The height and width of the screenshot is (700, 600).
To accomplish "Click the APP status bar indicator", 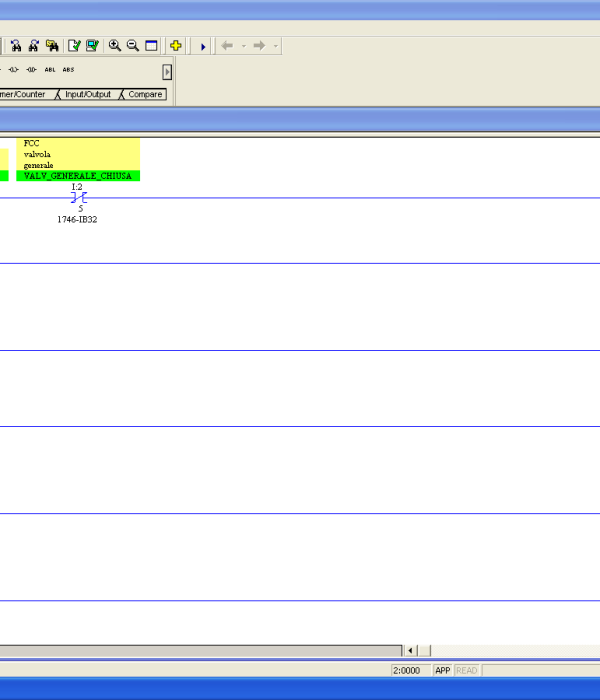I will click(442, 670).
